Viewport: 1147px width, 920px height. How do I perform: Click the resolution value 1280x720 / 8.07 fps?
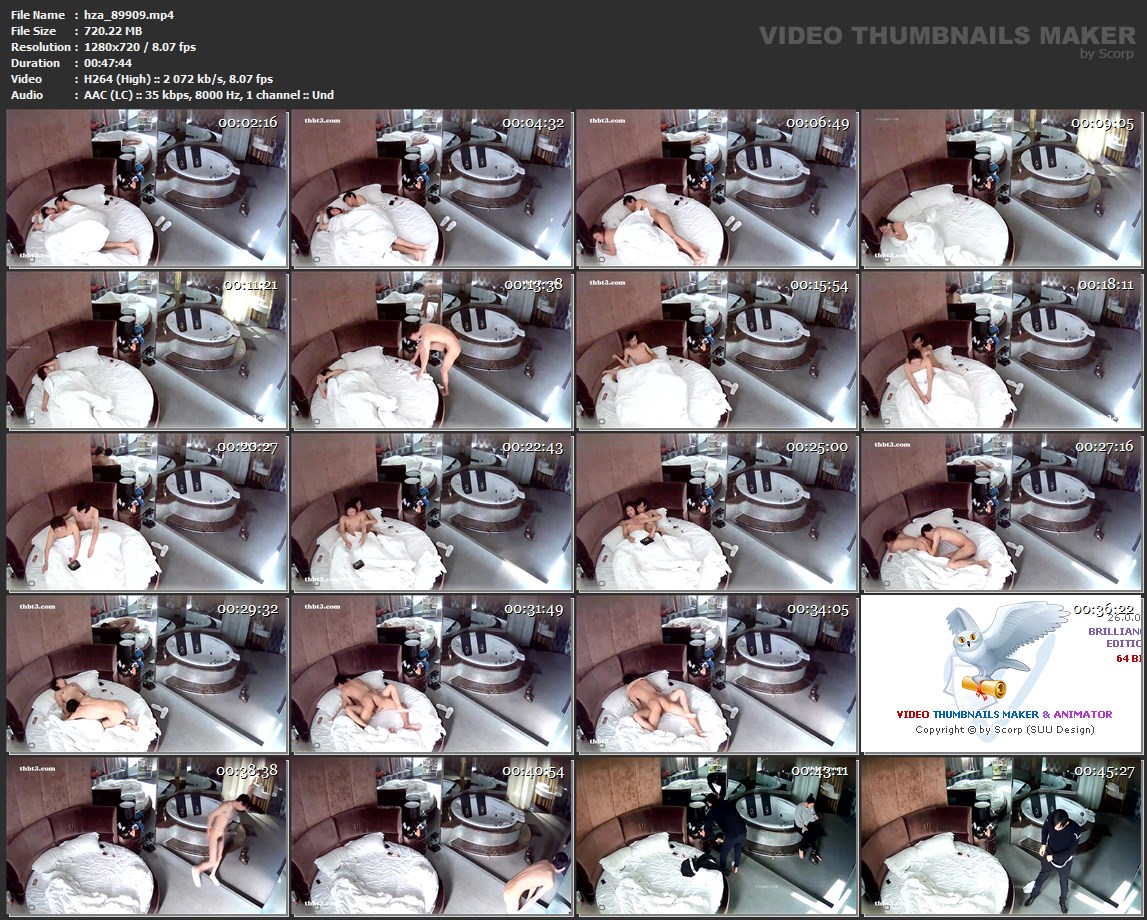(140, 47)
